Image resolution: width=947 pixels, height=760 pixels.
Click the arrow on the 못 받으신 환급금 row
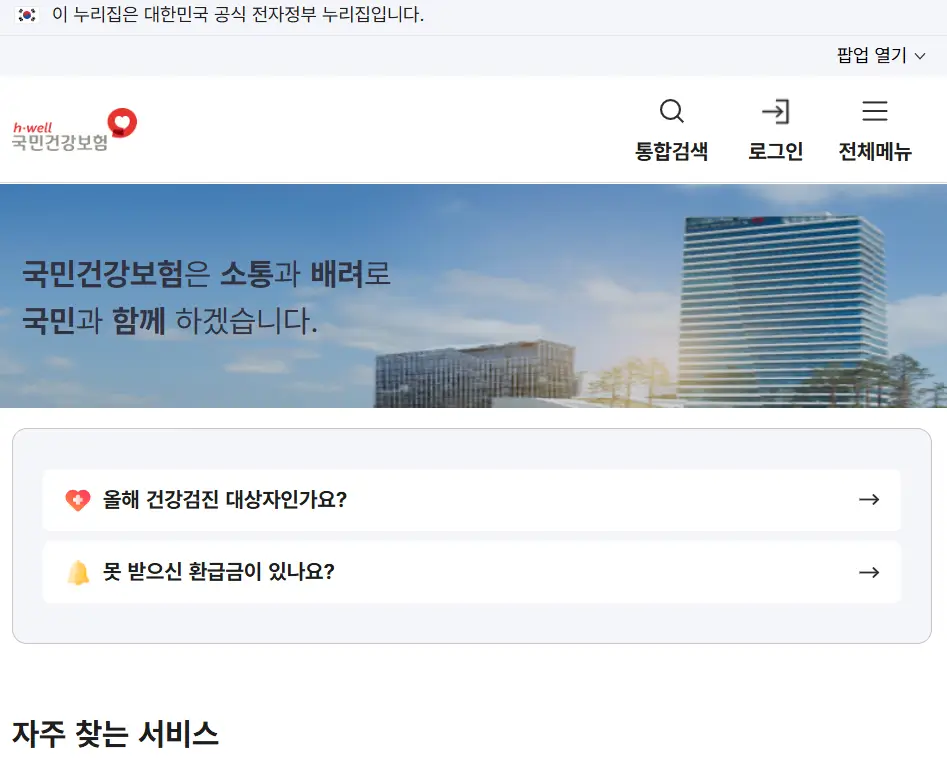tap(869, 572)
